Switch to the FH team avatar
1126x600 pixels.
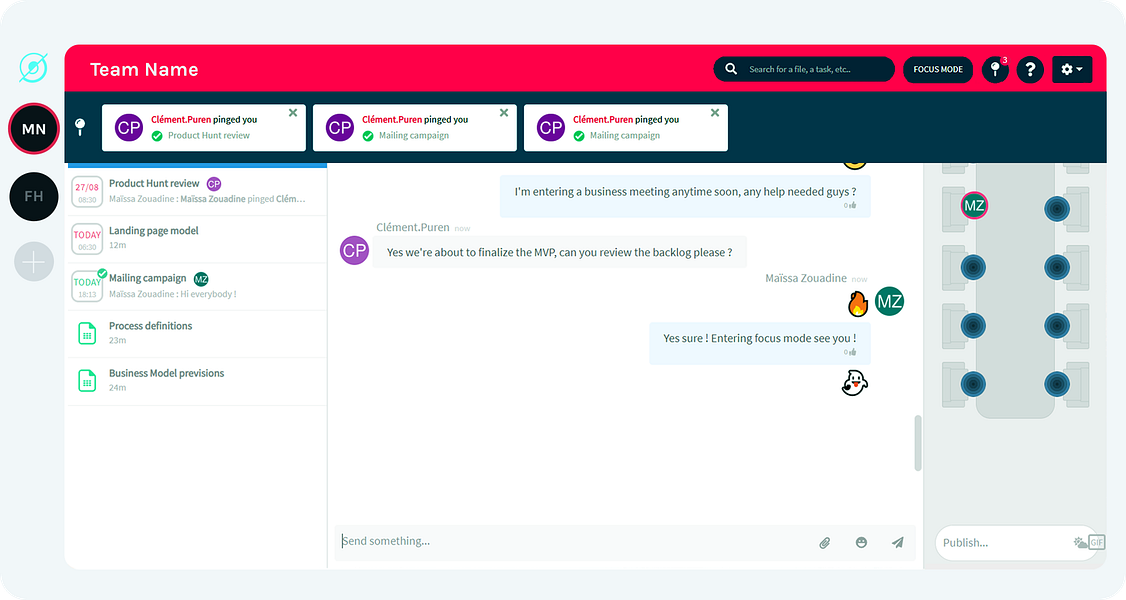(x=34, y=196)
